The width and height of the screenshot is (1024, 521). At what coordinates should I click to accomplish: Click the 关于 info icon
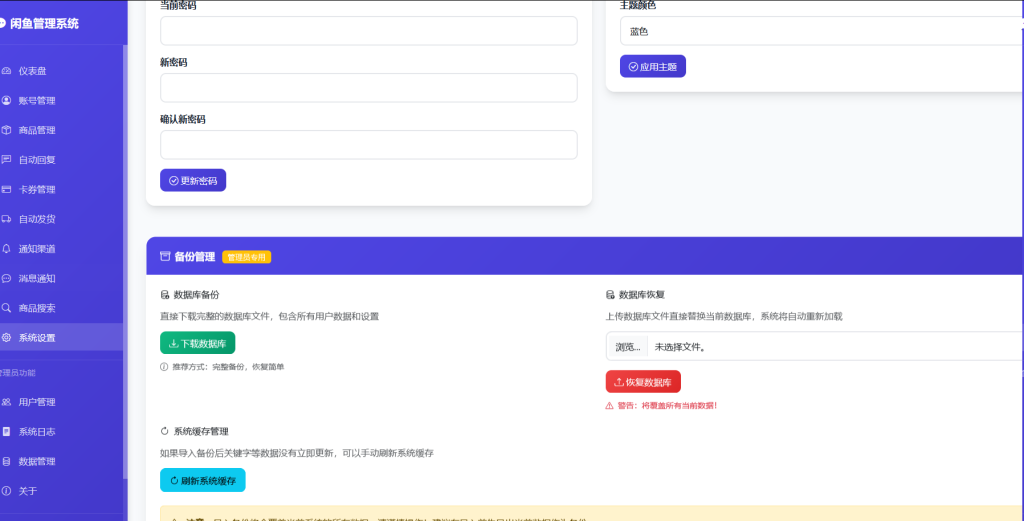point(7,490)
